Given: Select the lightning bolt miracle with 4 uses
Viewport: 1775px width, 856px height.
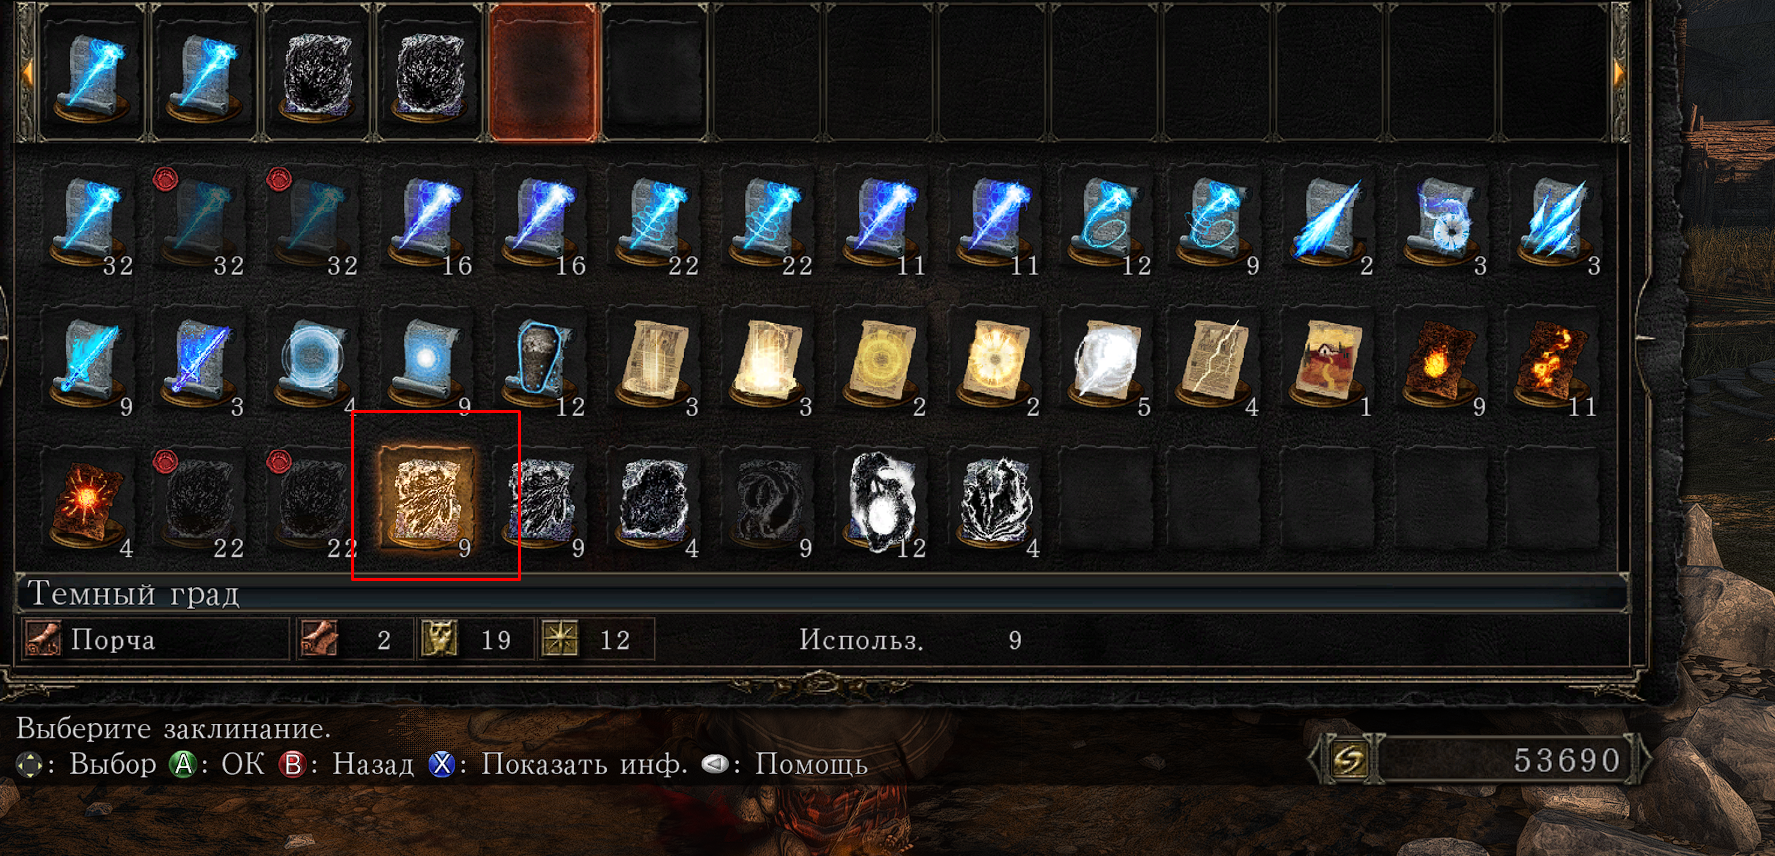Looking at the screenshot, I should pyautogui.click(x=1220, y=362).
